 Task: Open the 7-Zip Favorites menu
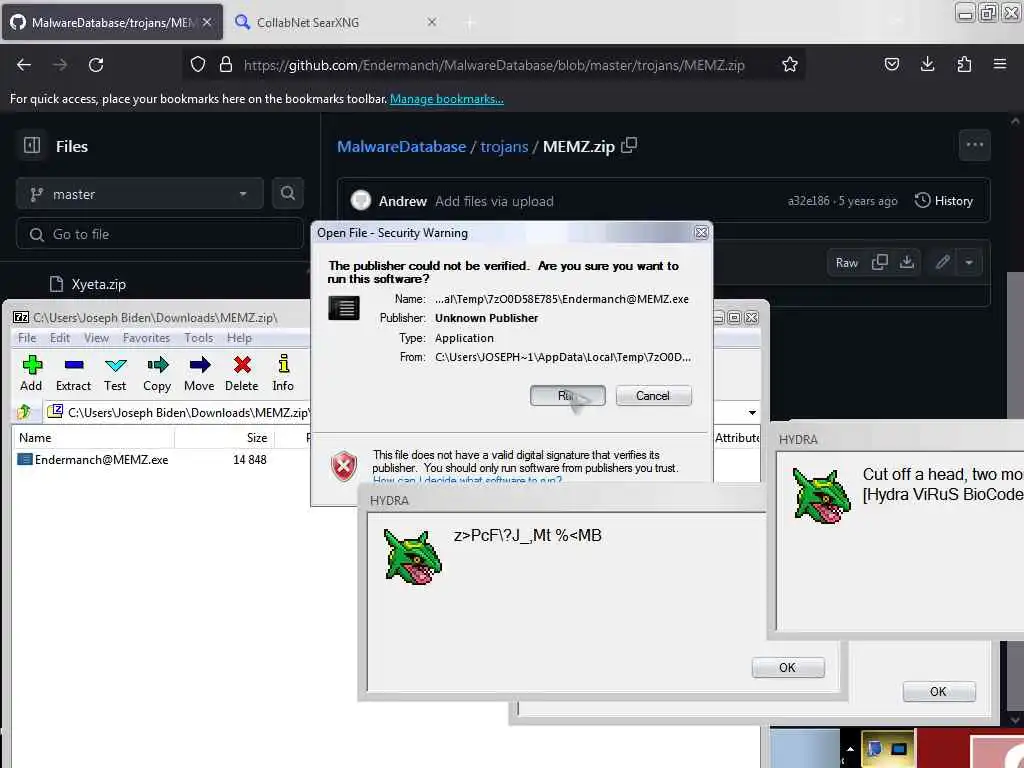tap(146, 338)
